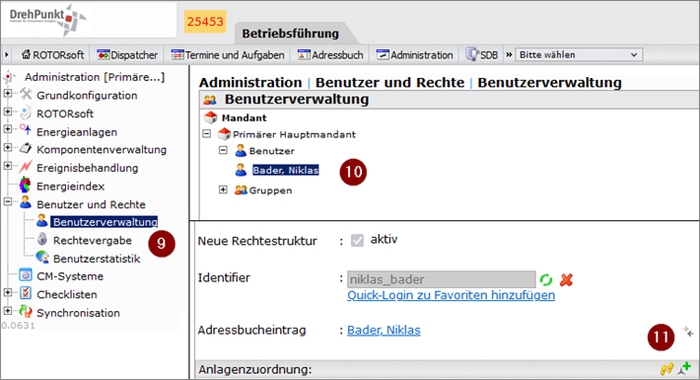This screenshot has height=380, width=700.
Task: Click the double-chevron before Bitte wählen
Action: pos(508,54)
